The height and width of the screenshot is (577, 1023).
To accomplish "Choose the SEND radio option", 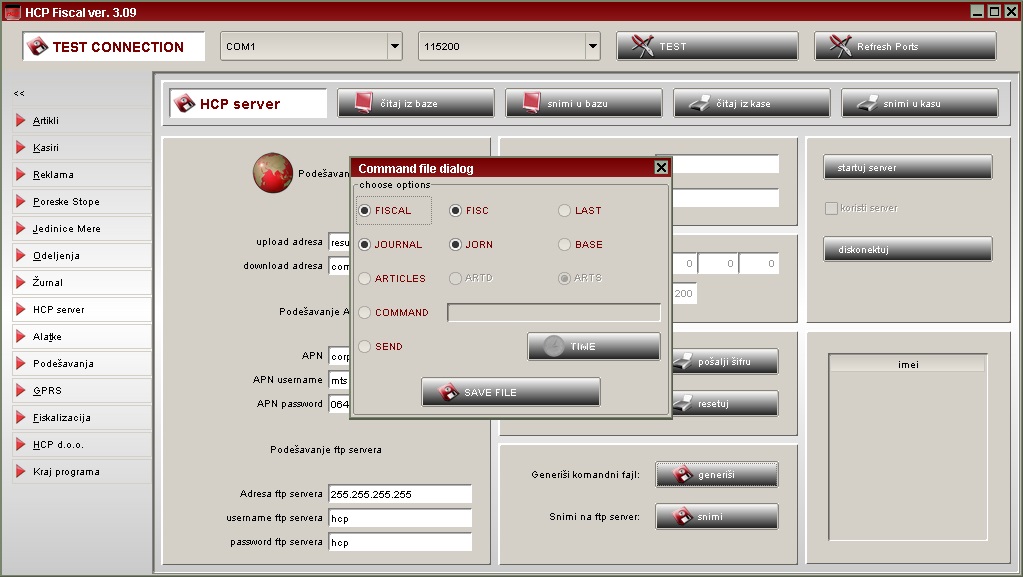I will [365, 347].
